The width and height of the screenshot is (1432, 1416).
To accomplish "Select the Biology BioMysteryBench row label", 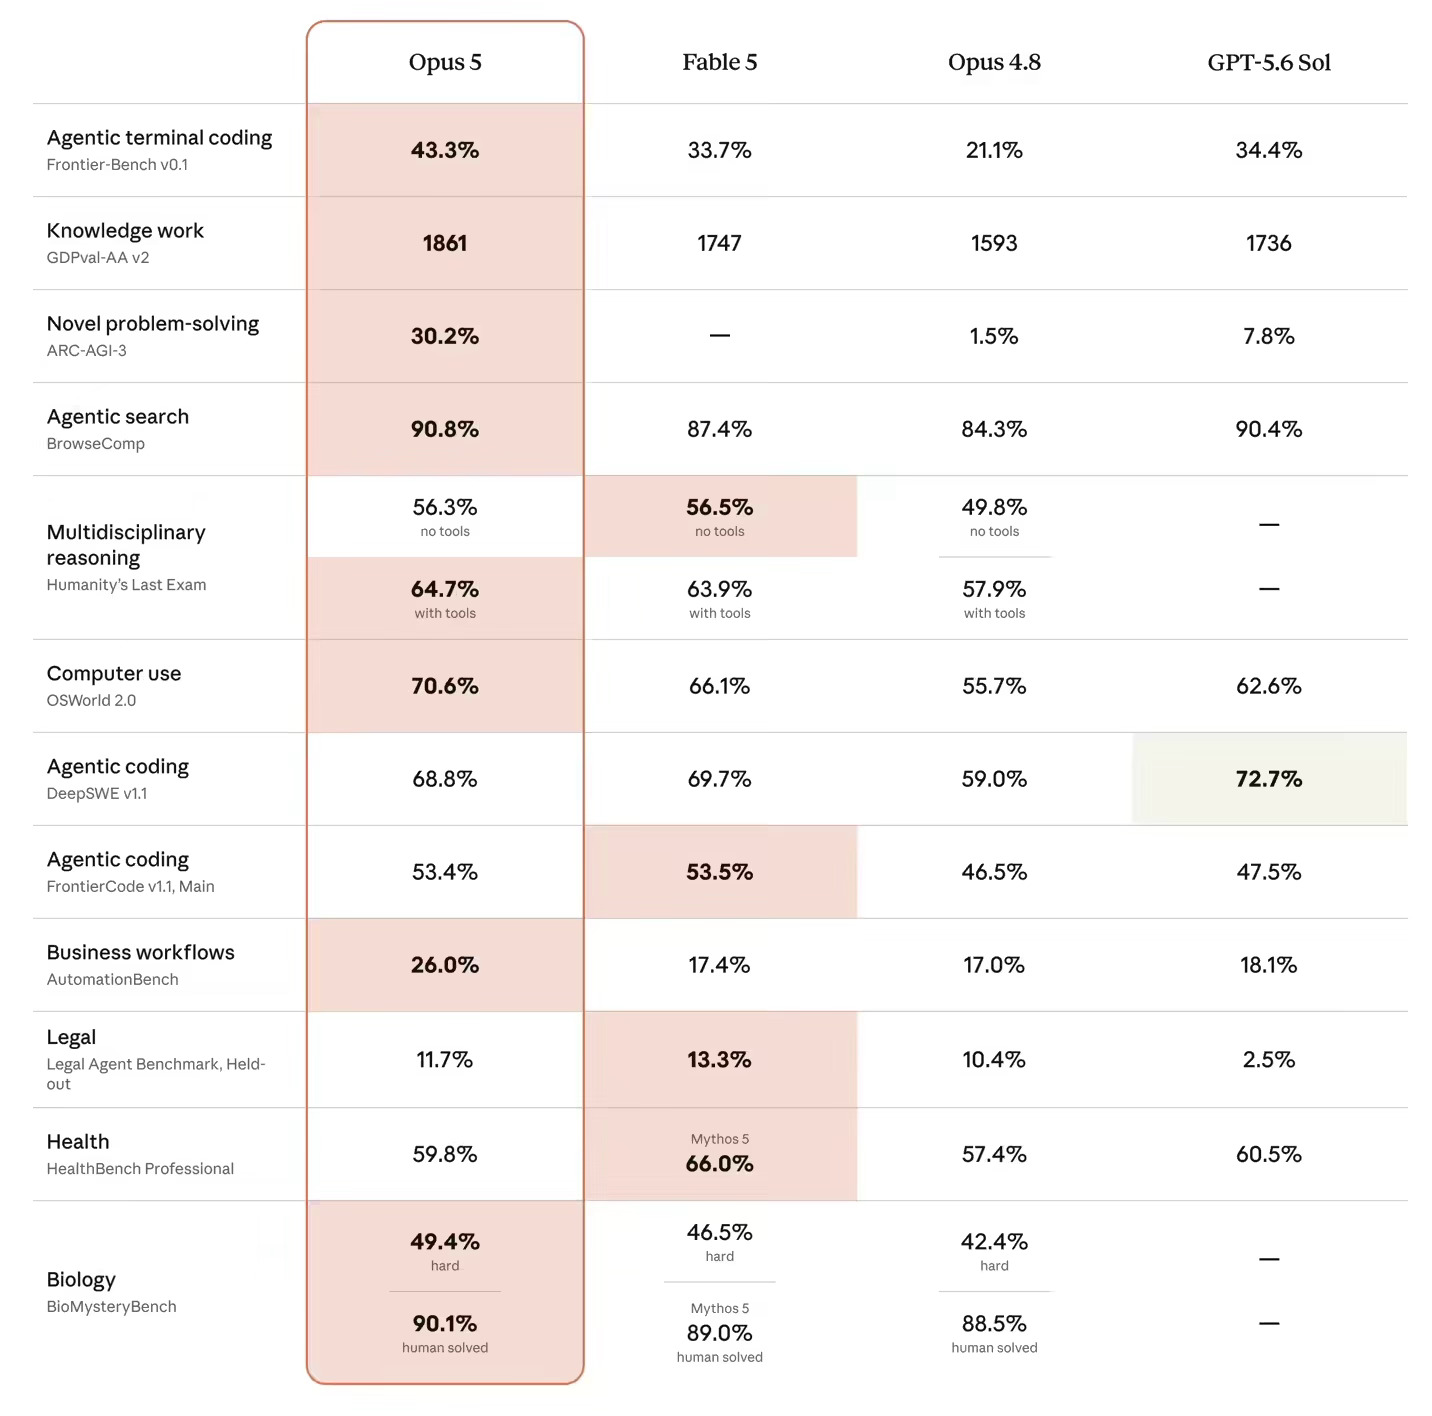I will (111, 1292).
